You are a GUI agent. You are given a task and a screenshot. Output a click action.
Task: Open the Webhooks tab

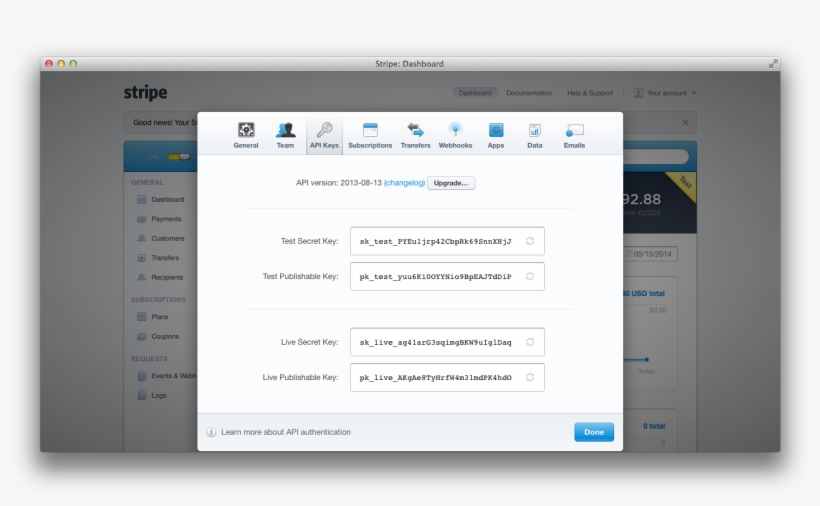click(455, 135)
